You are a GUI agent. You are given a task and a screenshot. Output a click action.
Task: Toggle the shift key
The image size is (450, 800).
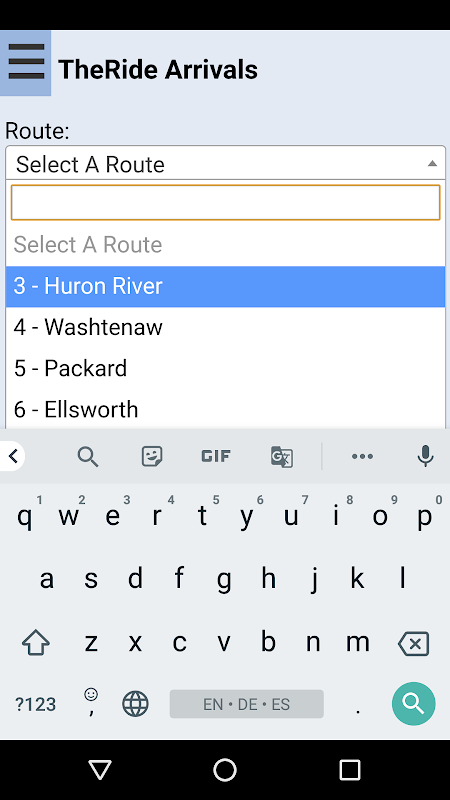pyautogui.click(x=36, y=643)
